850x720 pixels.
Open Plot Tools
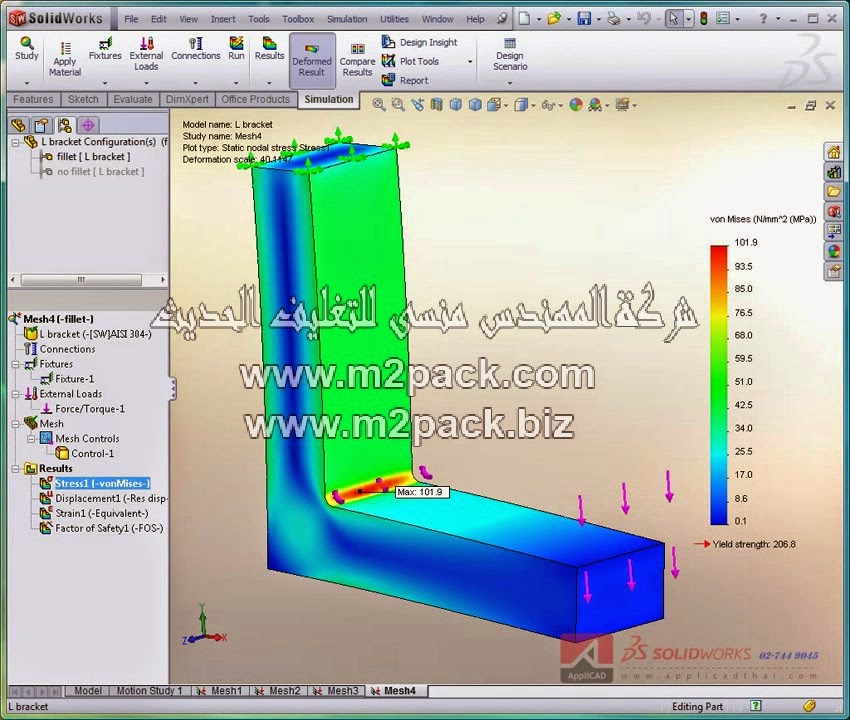(410, 61)
